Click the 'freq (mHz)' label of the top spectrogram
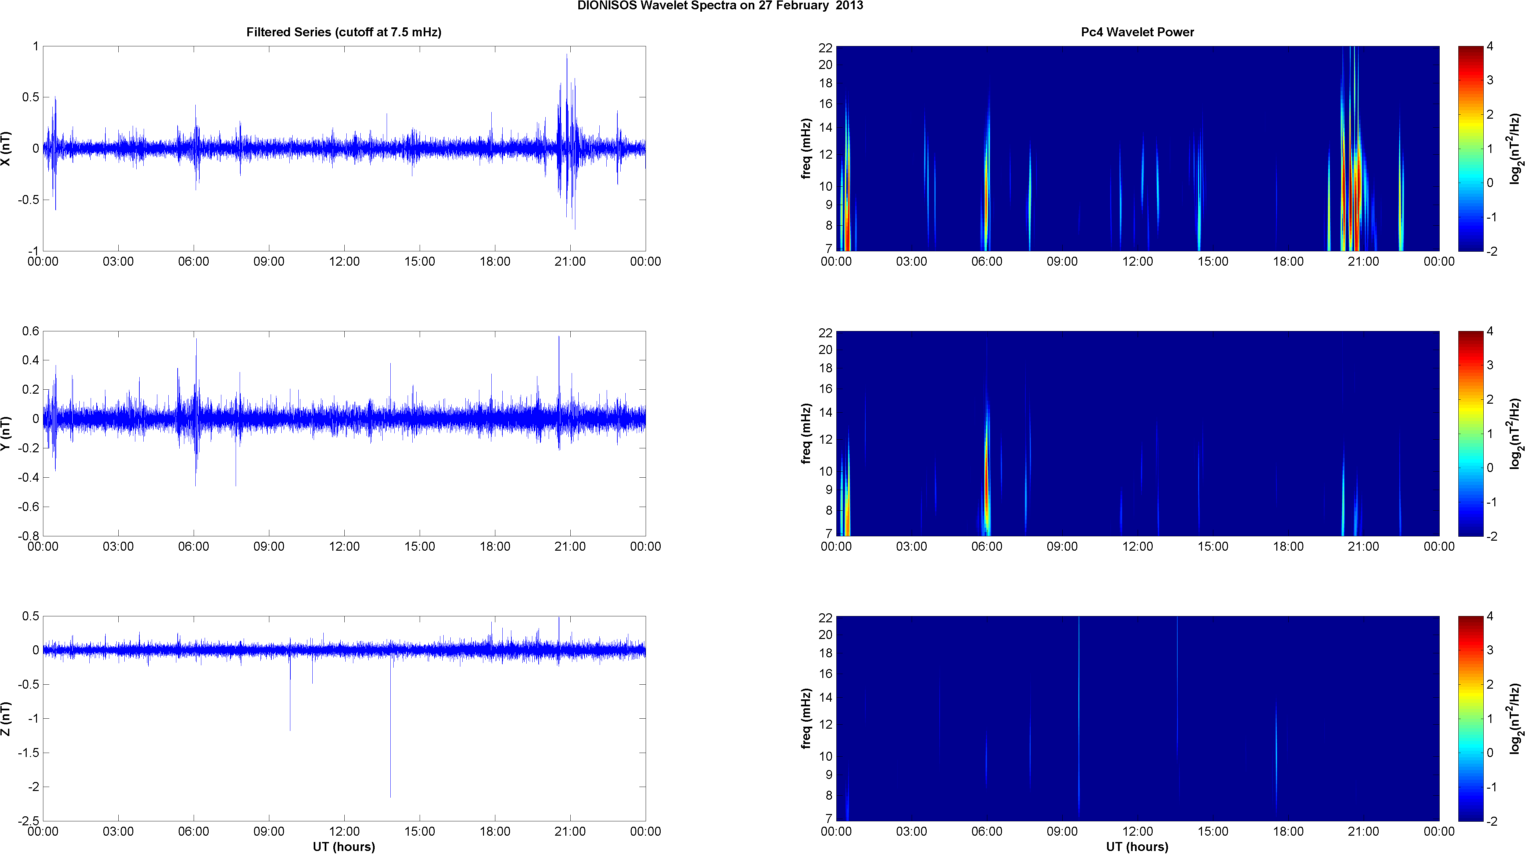The height and width of the screenshot is (854, 1525). (x=806, y=148)
